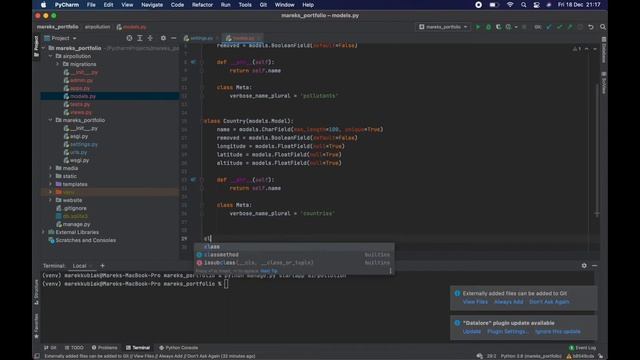Image resolution: width=640 pixels, height=360 pixels.
Task: Open the Problems tool tab
Action: point(104,348)
